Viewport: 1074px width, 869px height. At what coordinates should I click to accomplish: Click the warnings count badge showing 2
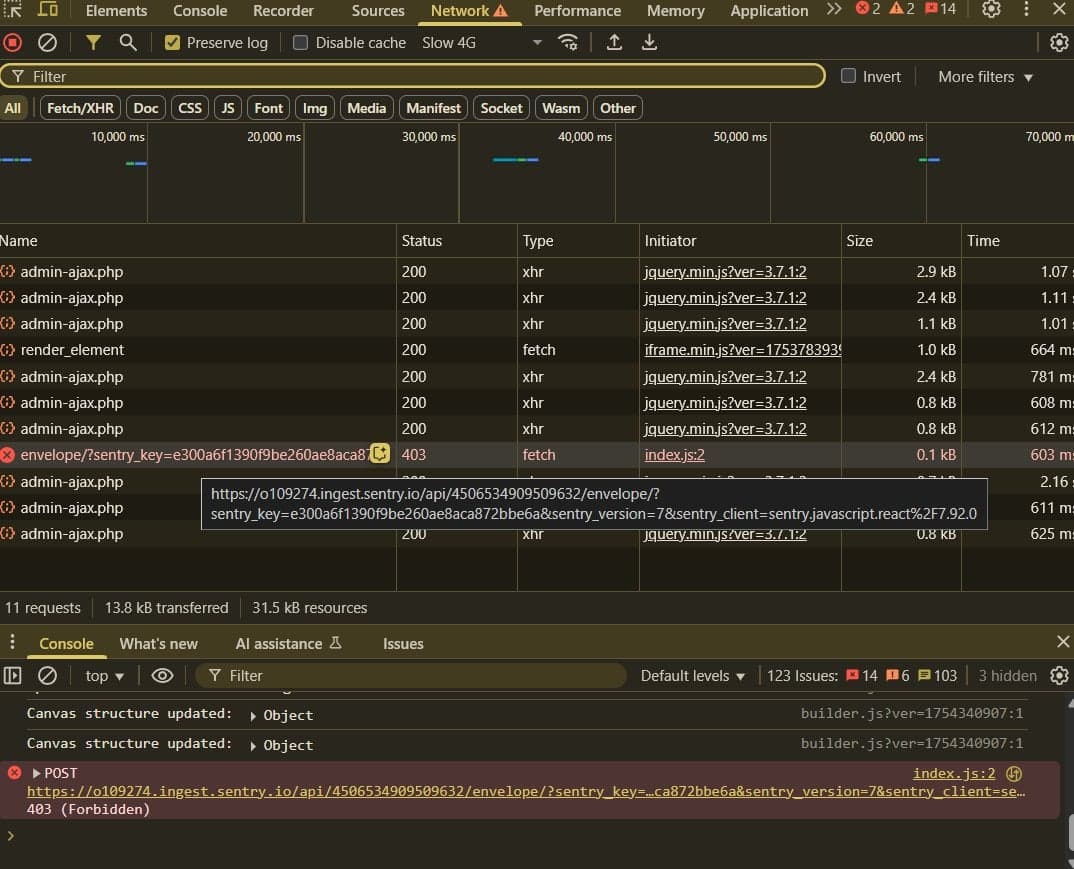901,9
